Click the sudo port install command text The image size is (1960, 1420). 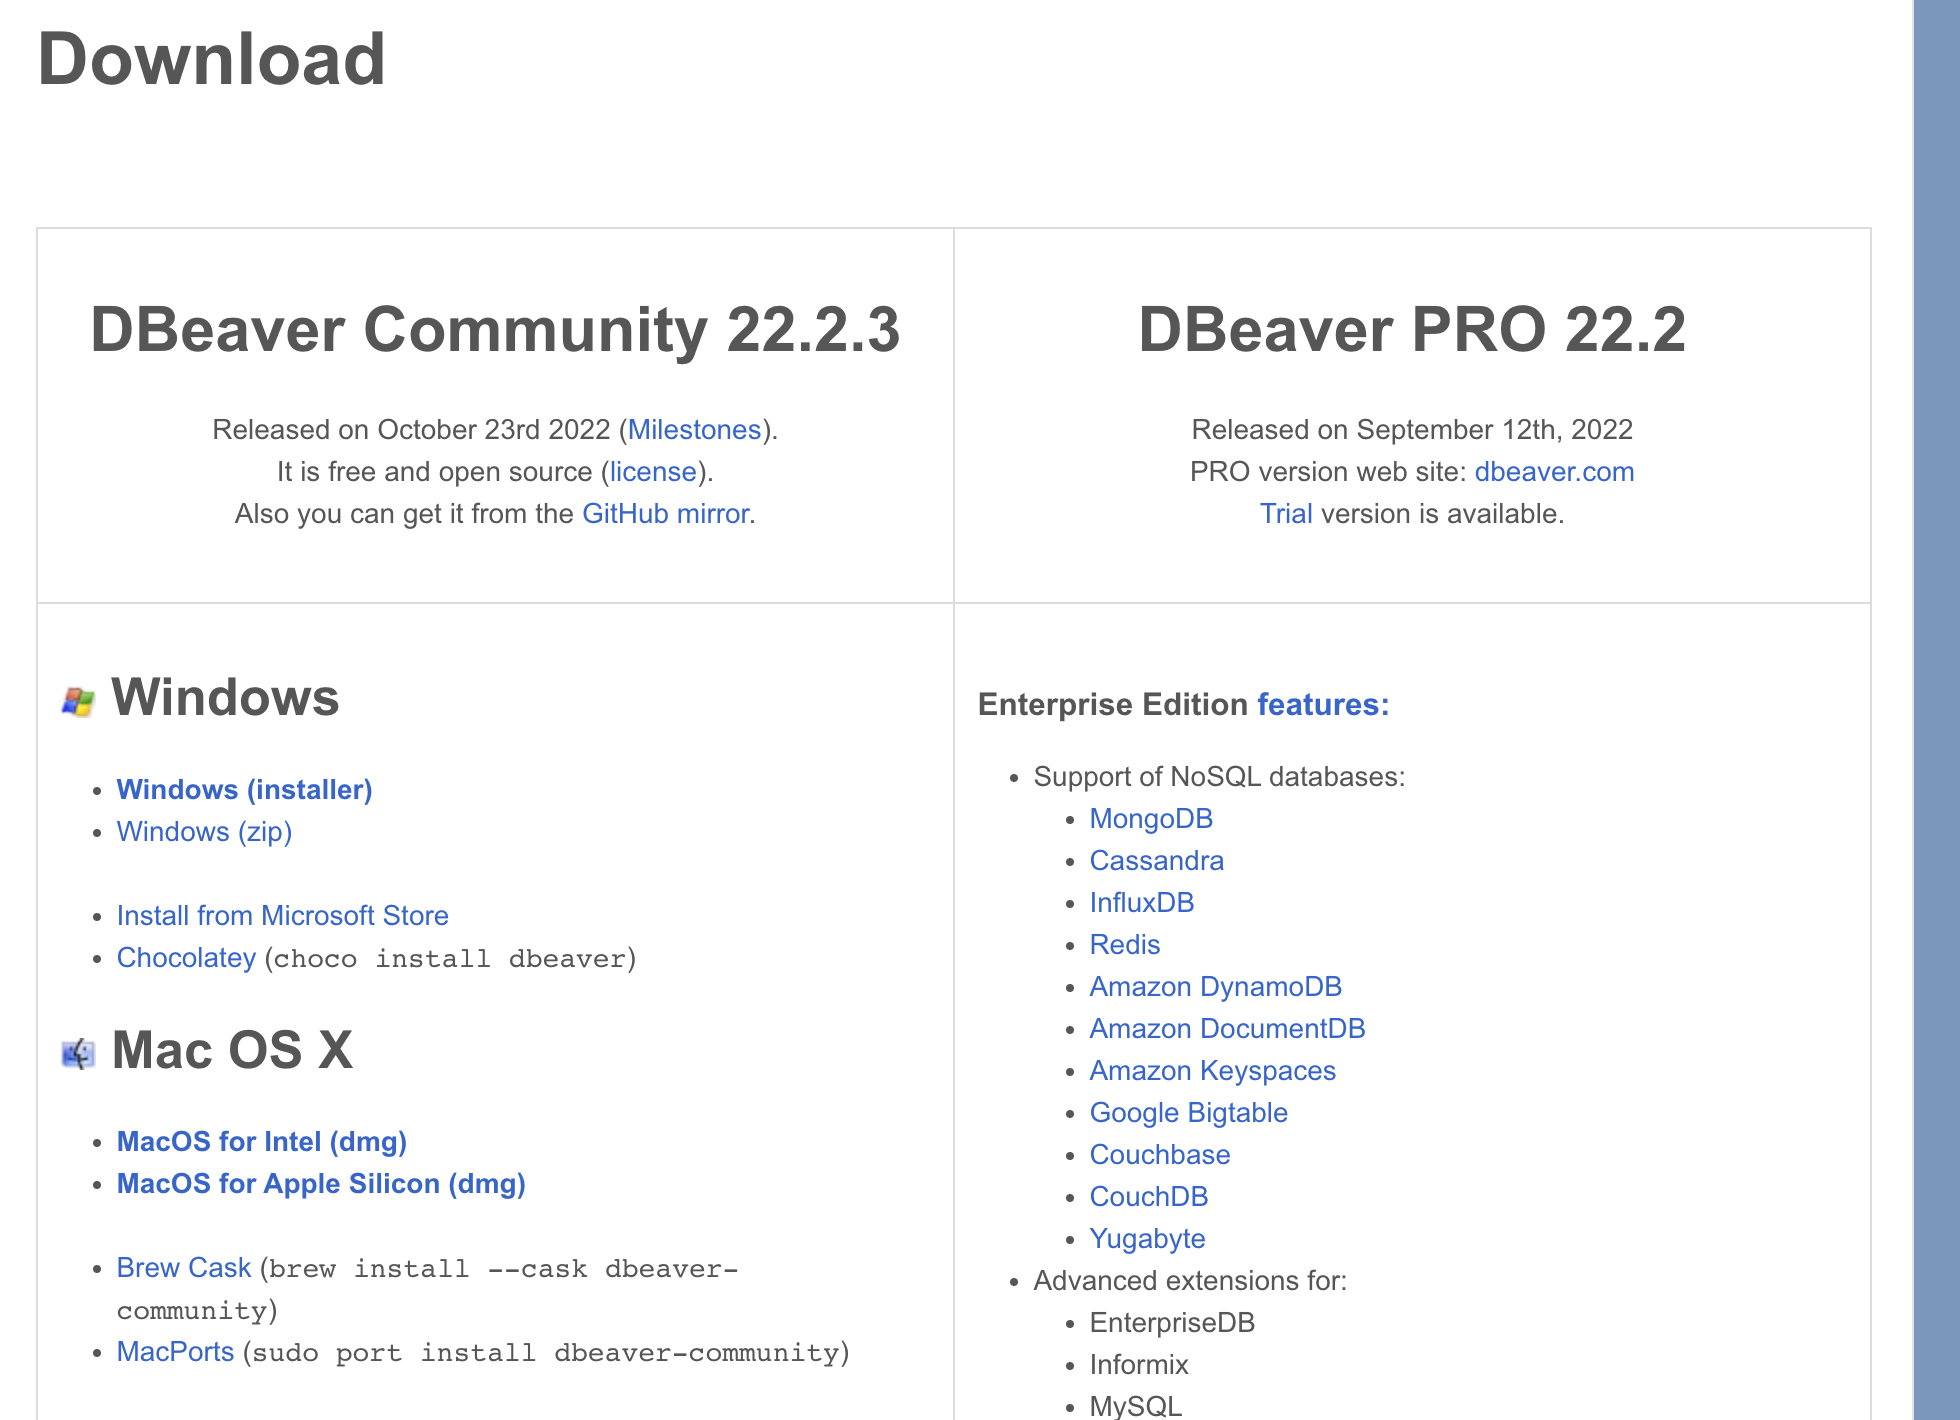pyautogui.click(x=546, y=1353)
